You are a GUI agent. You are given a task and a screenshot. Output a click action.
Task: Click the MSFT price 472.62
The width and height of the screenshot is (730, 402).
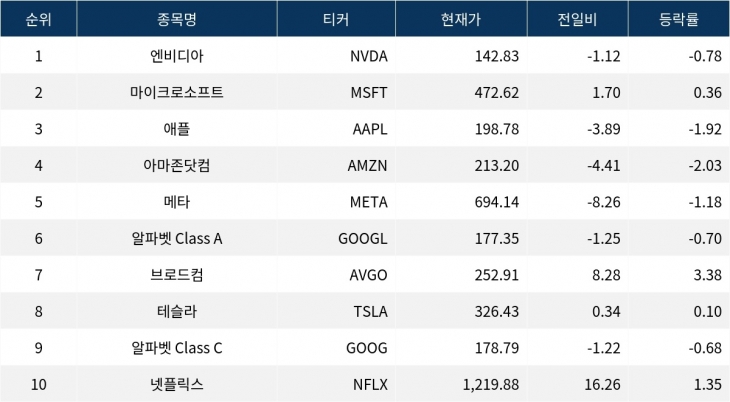click(495, 93)
